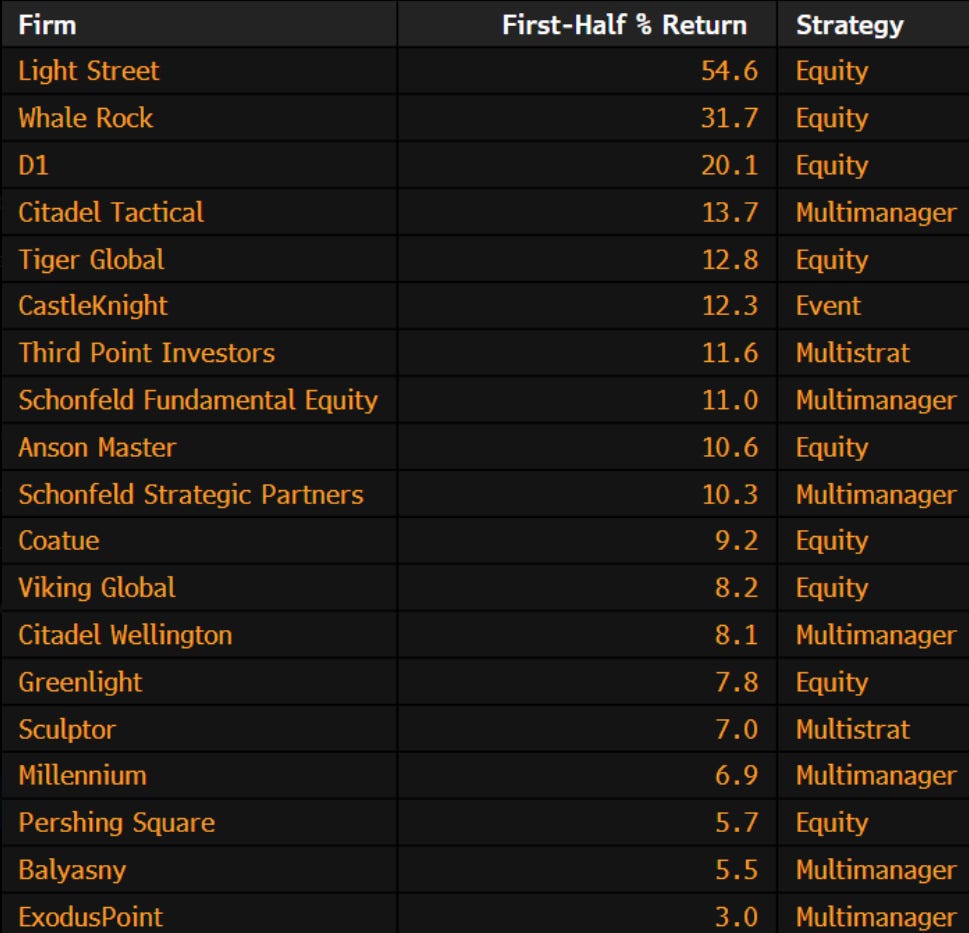
Task: Click the 10.6 return value
Action: (x=730, y=447)
